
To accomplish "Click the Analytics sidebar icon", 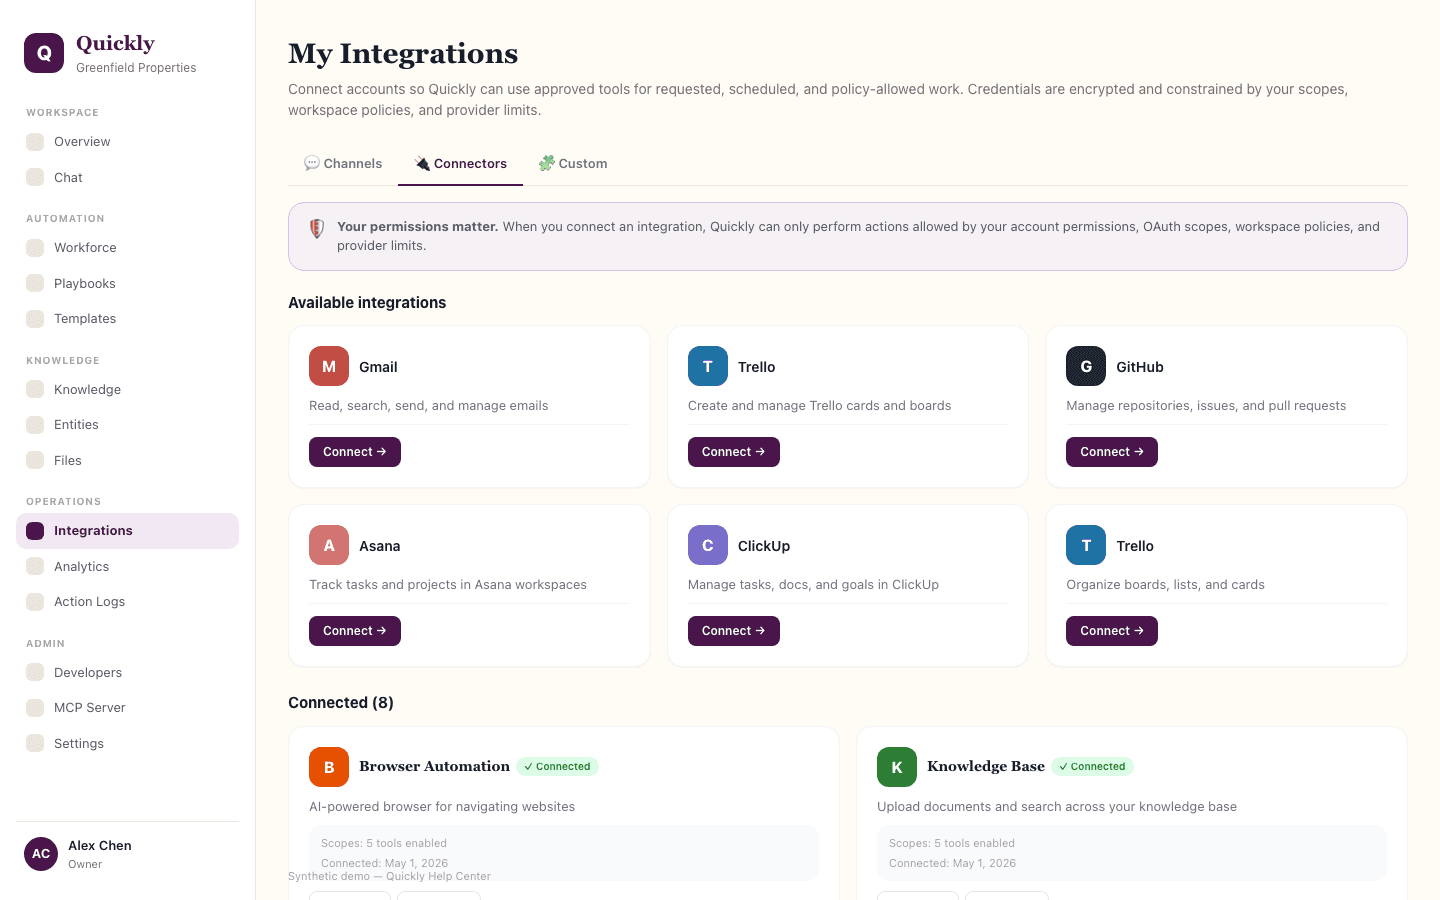I will [x=35, y=566].
